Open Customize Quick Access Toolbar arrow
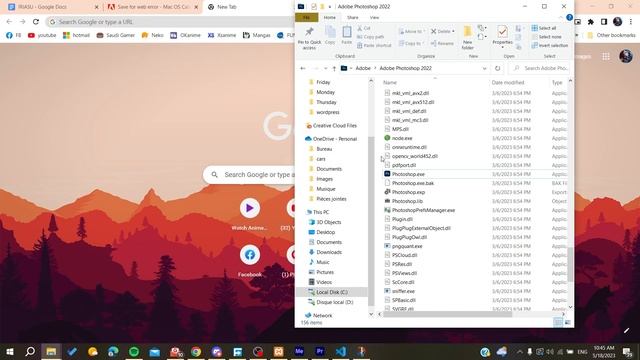 pyautogui.click(x=330, y=7)
